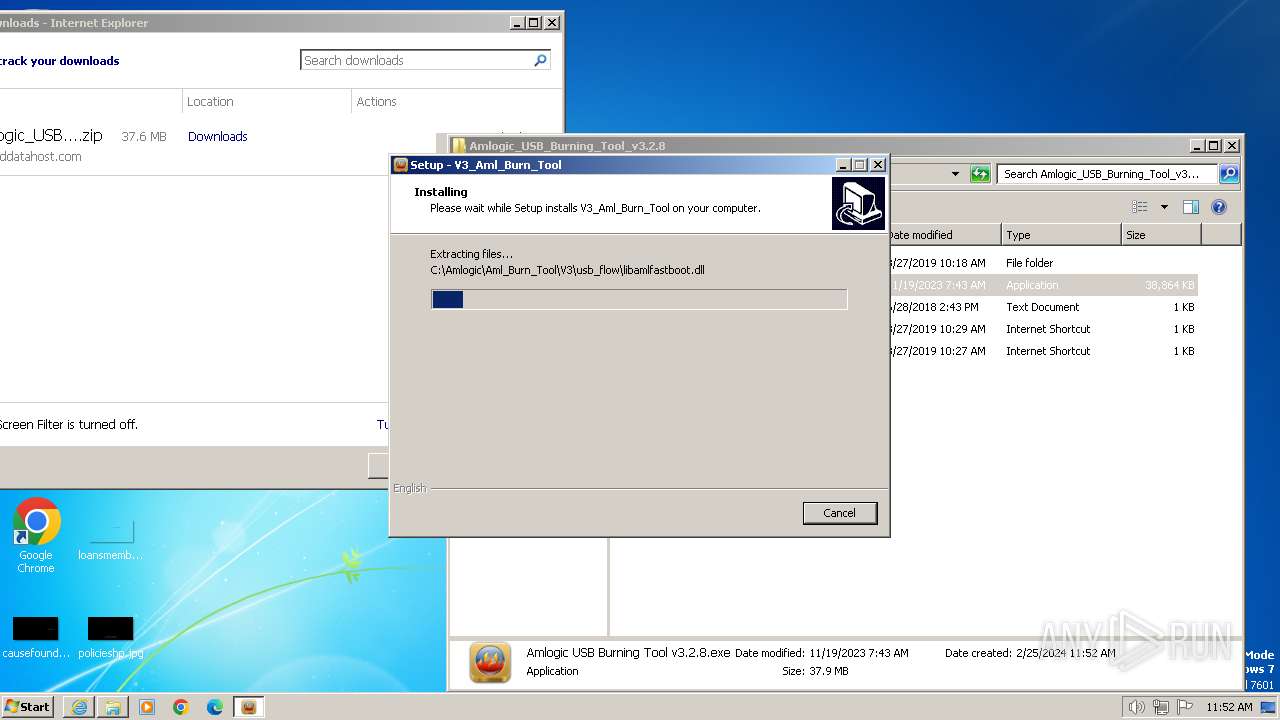The image size is (1280, 720).
Task: Open Internet Explorer from taskbar
Action: tap(79, 707)
